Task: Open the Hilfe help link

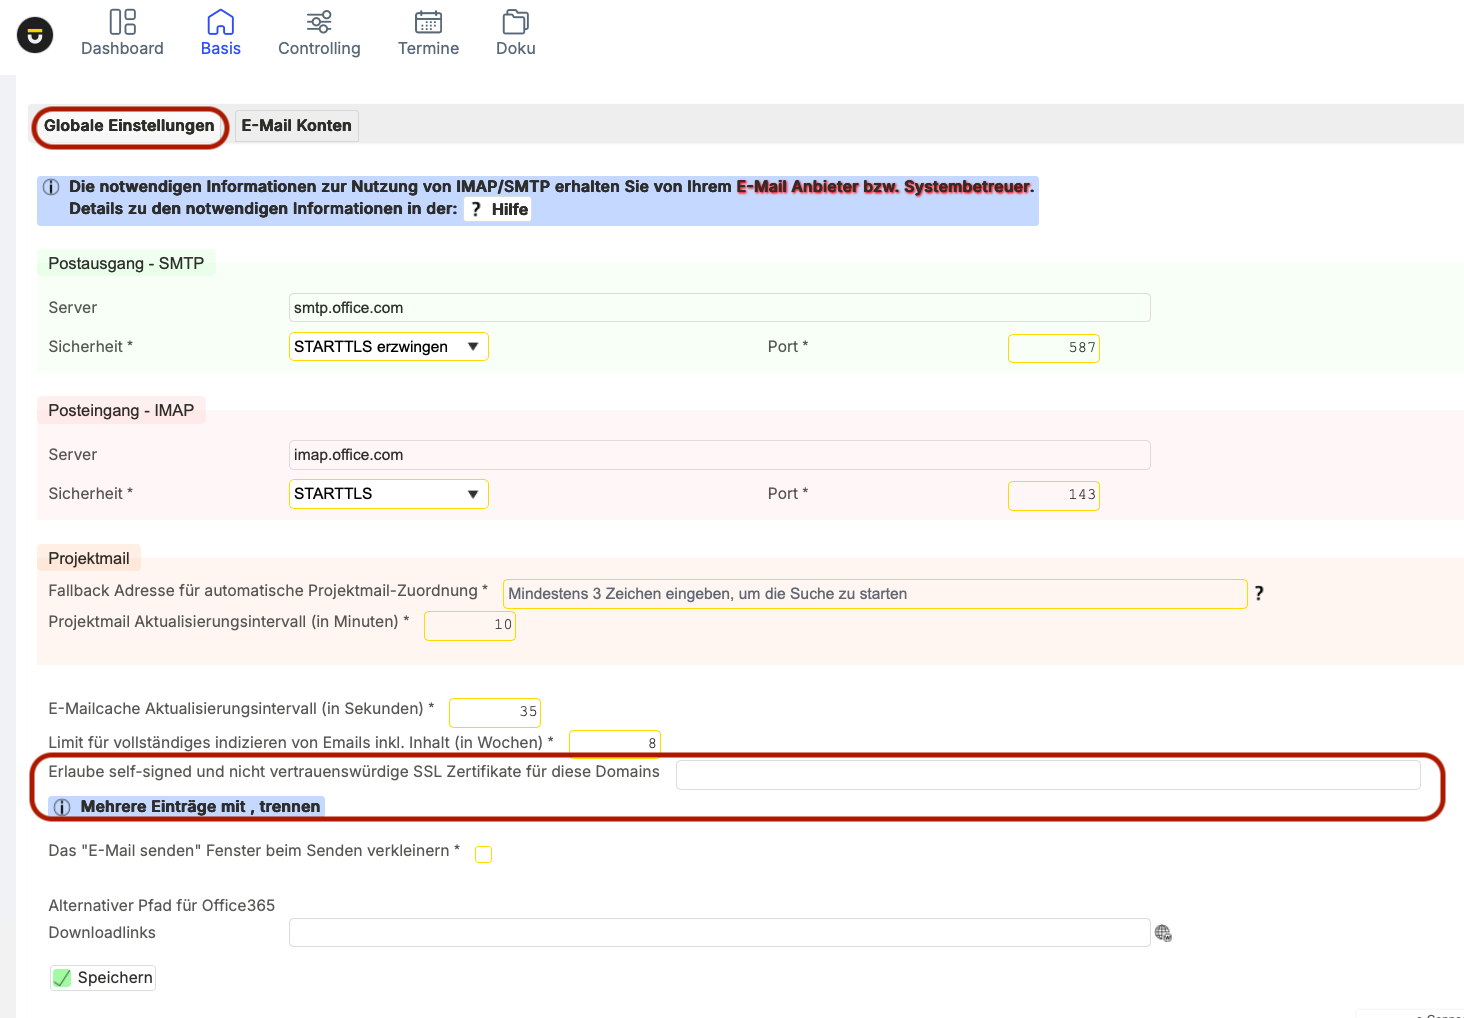Action: [x=498, y=209]
